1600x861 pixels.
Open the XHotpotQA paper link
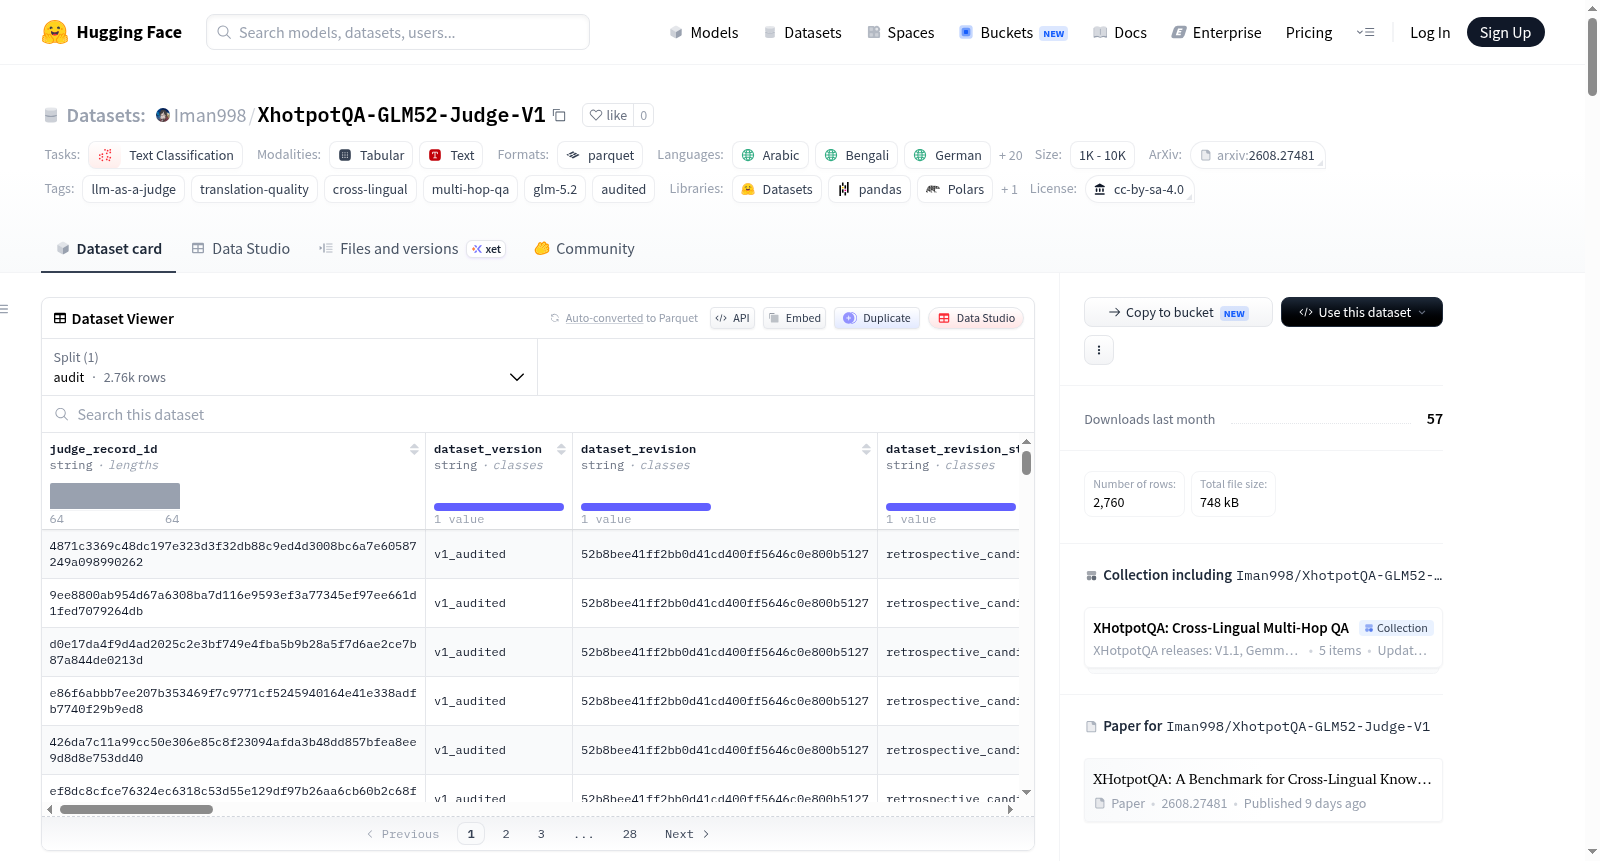coord(1263,790)
